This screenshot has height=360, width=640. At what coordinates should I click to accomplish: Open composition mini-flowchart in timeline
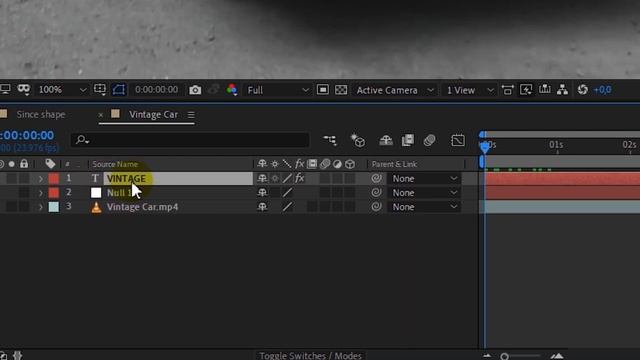click(330, 140)
